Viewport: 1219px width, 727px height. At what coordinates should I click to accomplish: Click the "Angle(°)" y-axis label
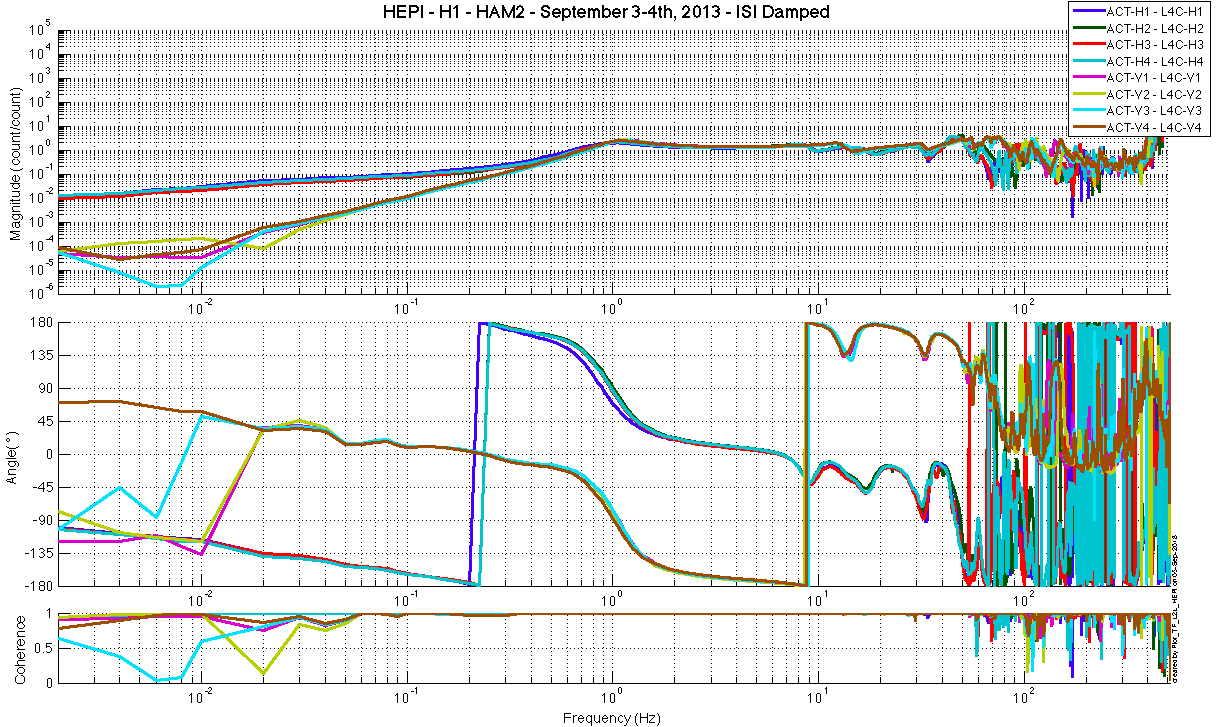click(16, 454)
